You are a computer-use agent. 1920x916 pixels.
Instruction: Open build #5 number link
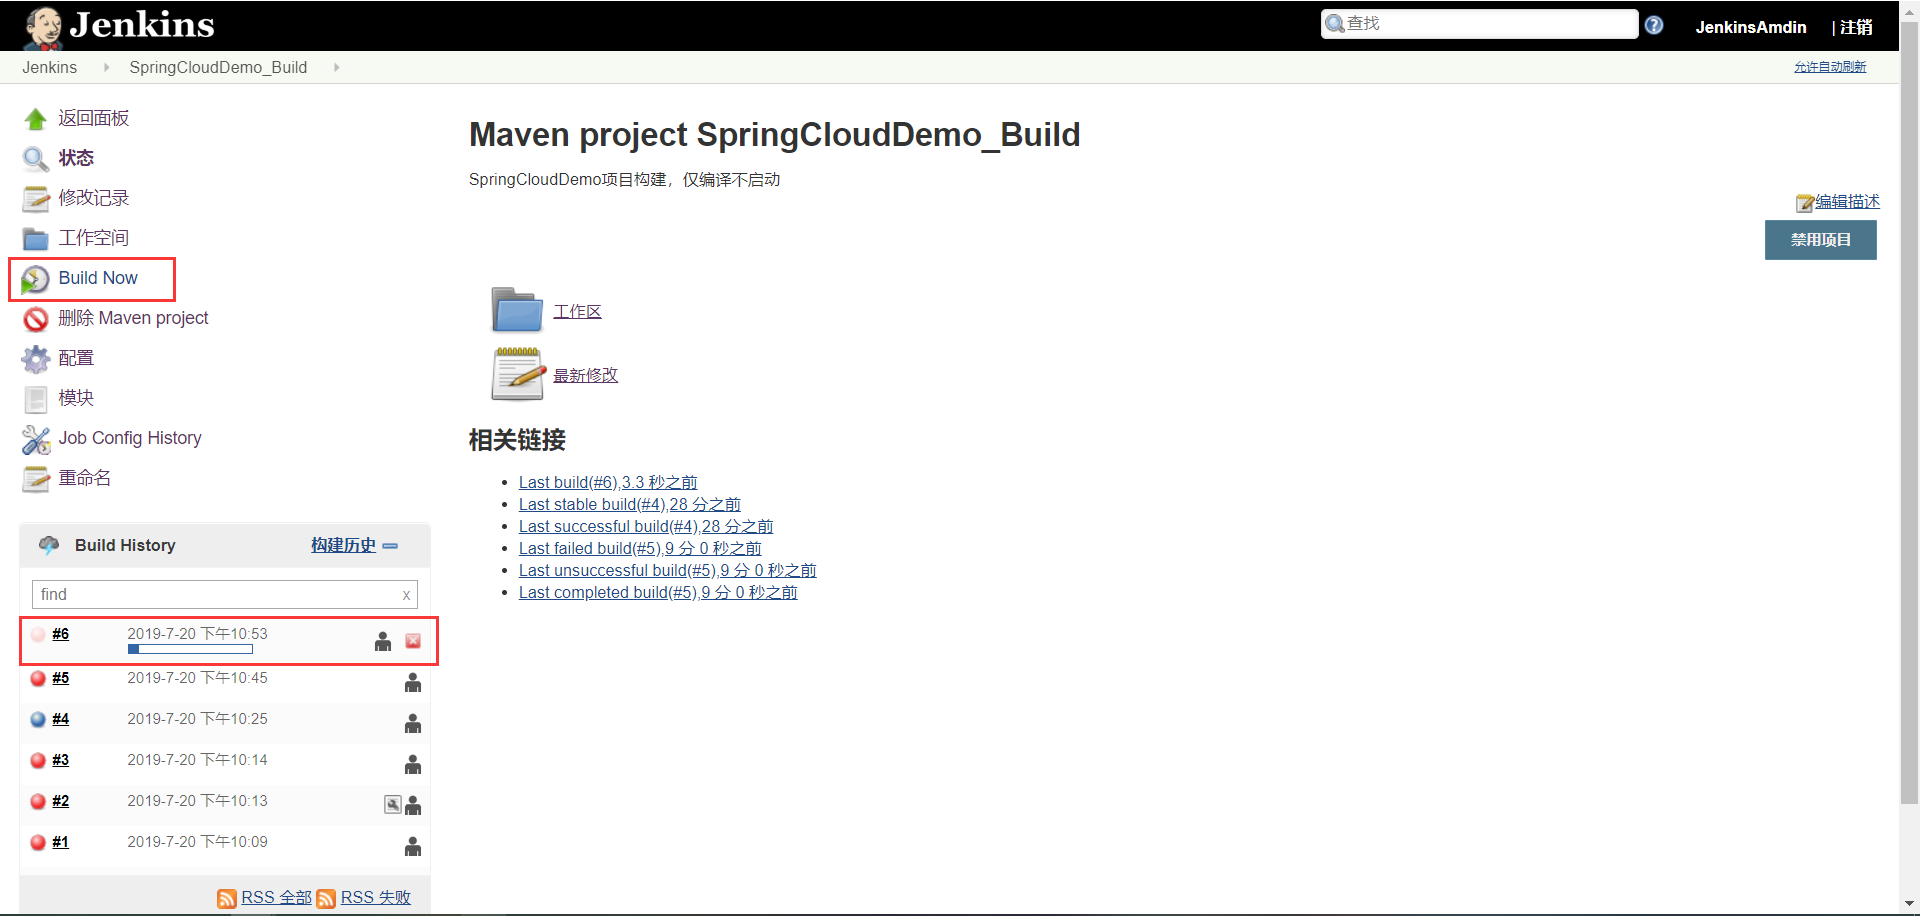(x=61, y=678)
